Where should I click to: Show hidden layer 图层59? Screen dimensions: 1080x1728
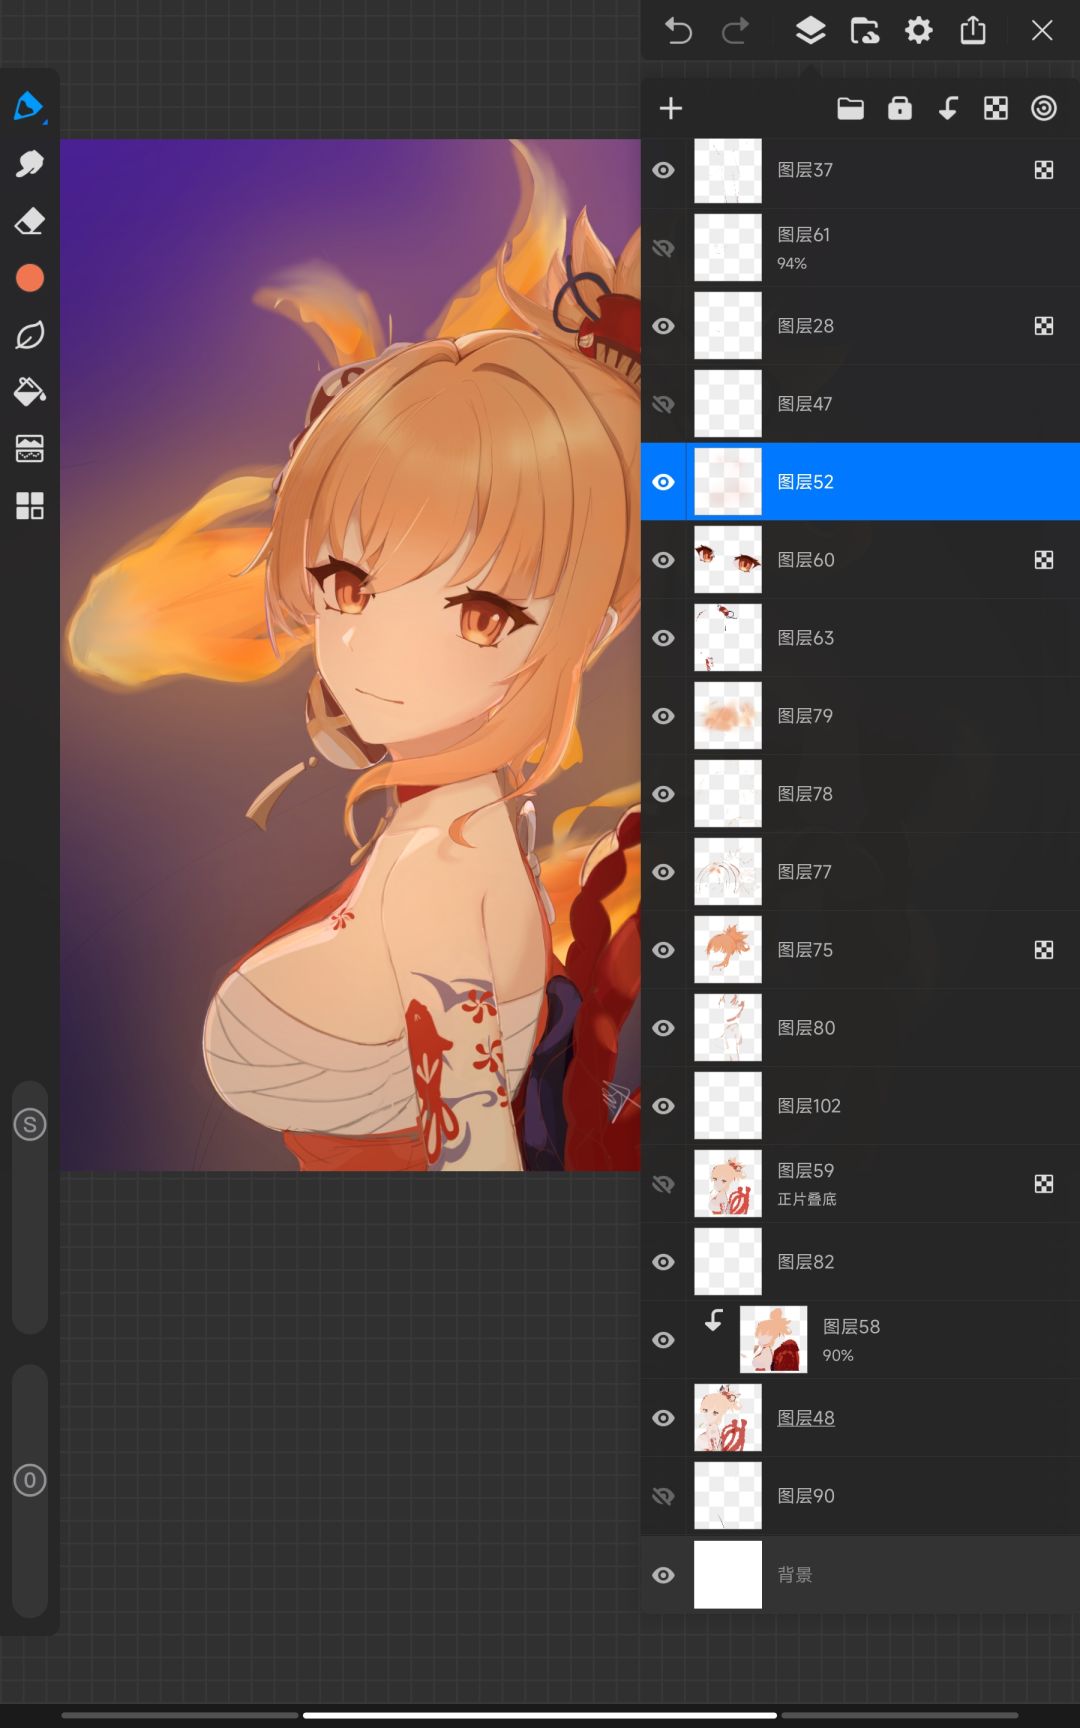pyautogui.click(x=663, y=1184)
